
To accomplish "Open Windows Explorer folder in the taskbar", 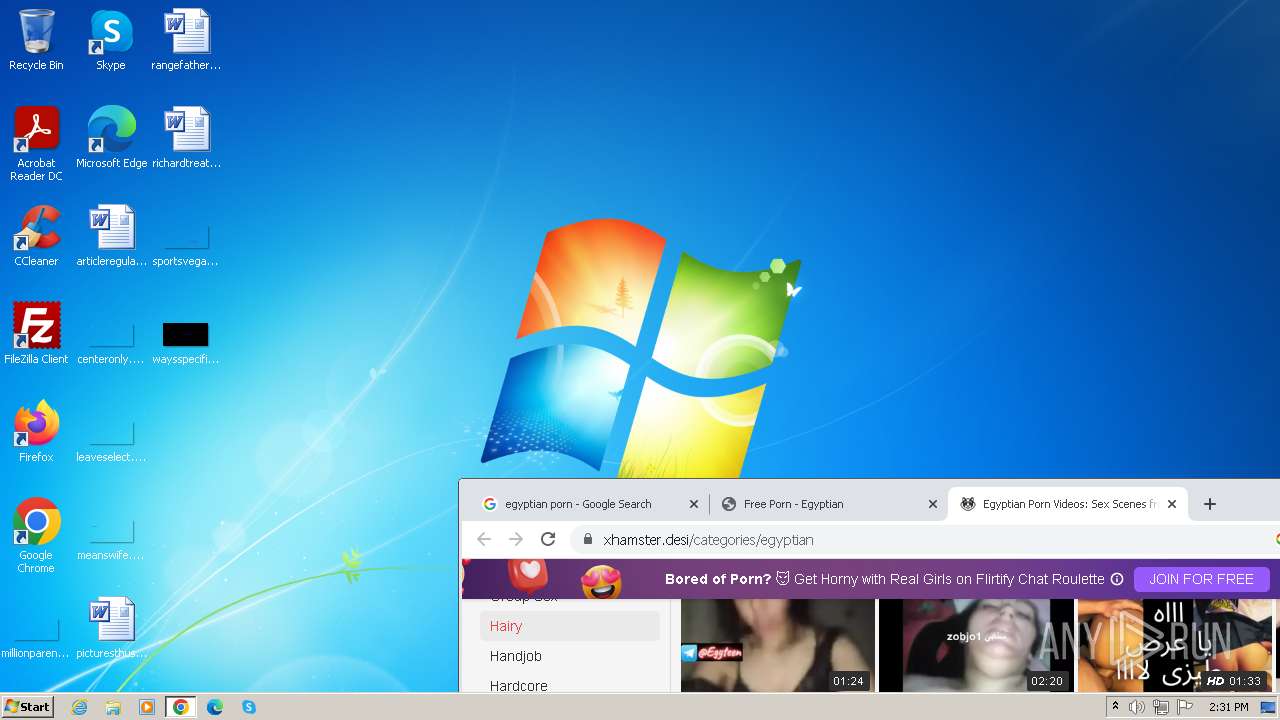I will point(113,707).
